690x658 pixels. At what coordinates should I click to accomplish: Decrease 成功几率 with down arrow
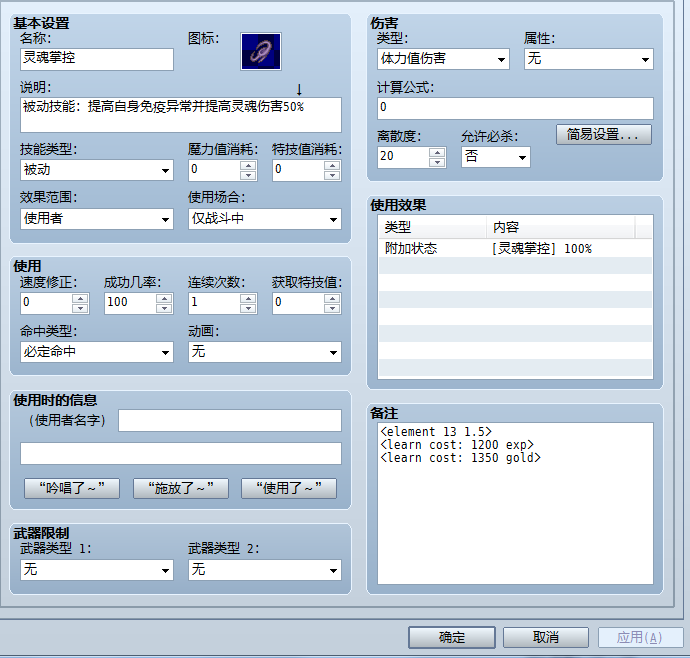[164, 308]
